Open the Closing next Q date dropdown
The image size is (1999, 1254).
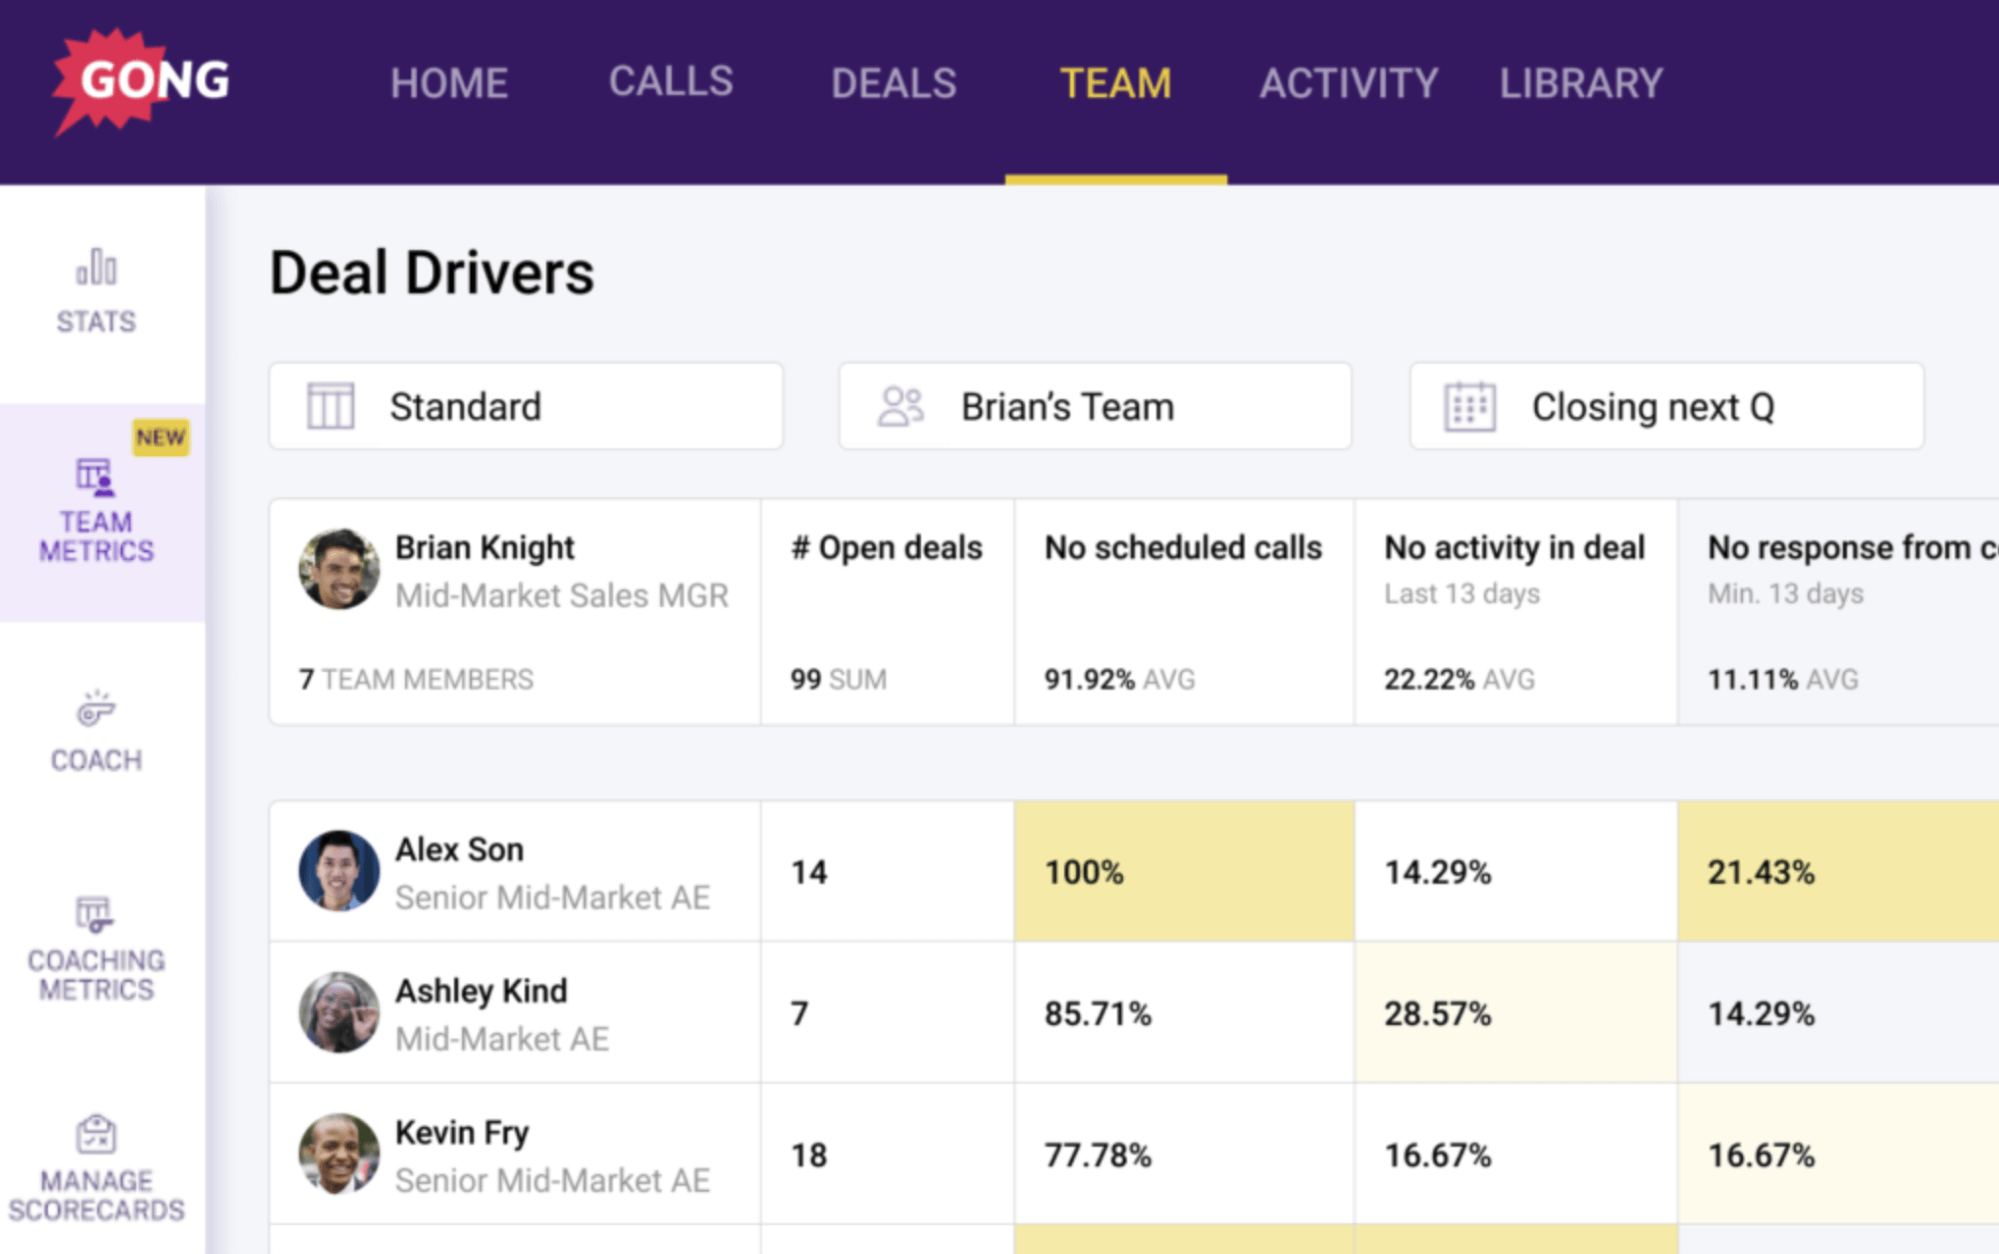click(1666, 406)
